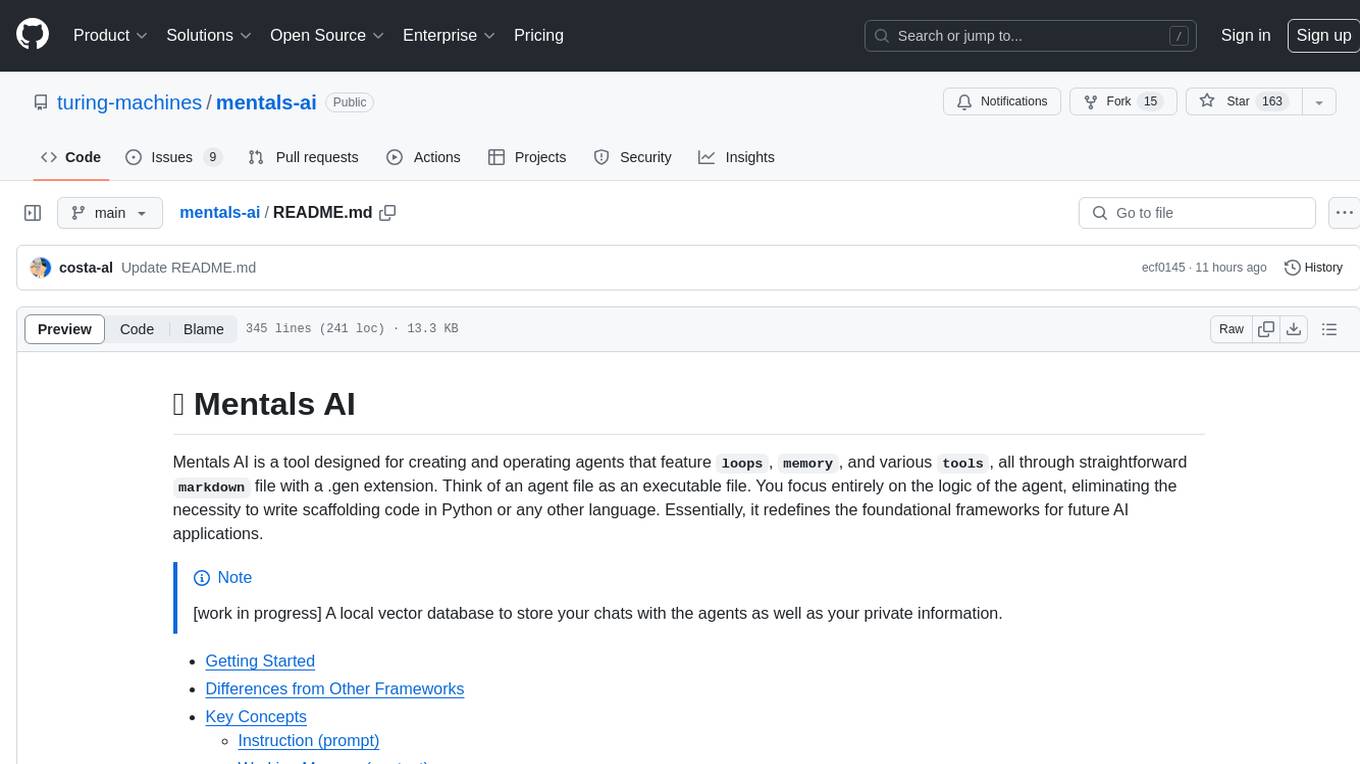Expand the Enterprise menu
The width and height of the screenshot is (1360, 764).
tap(449, 35)
